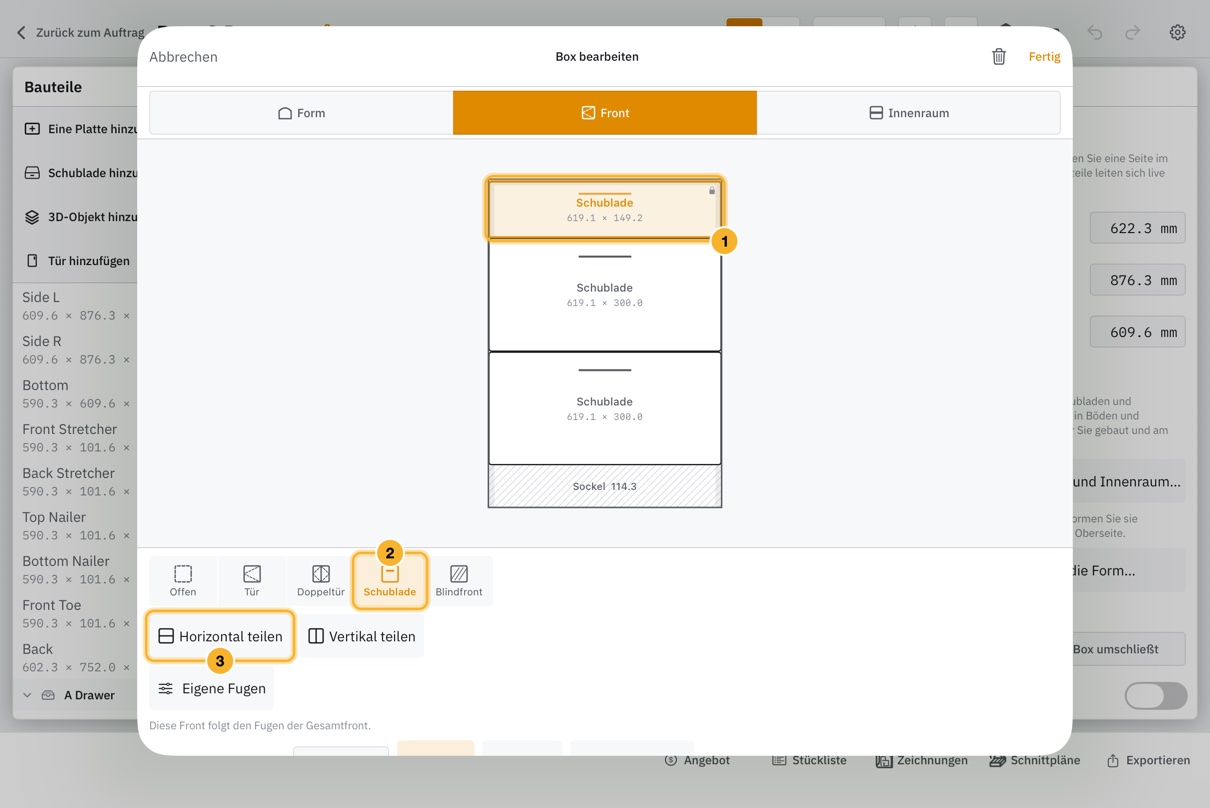Open the Innenraum tab
This screenshot has width=1210, height=808.
click(908, 113)
